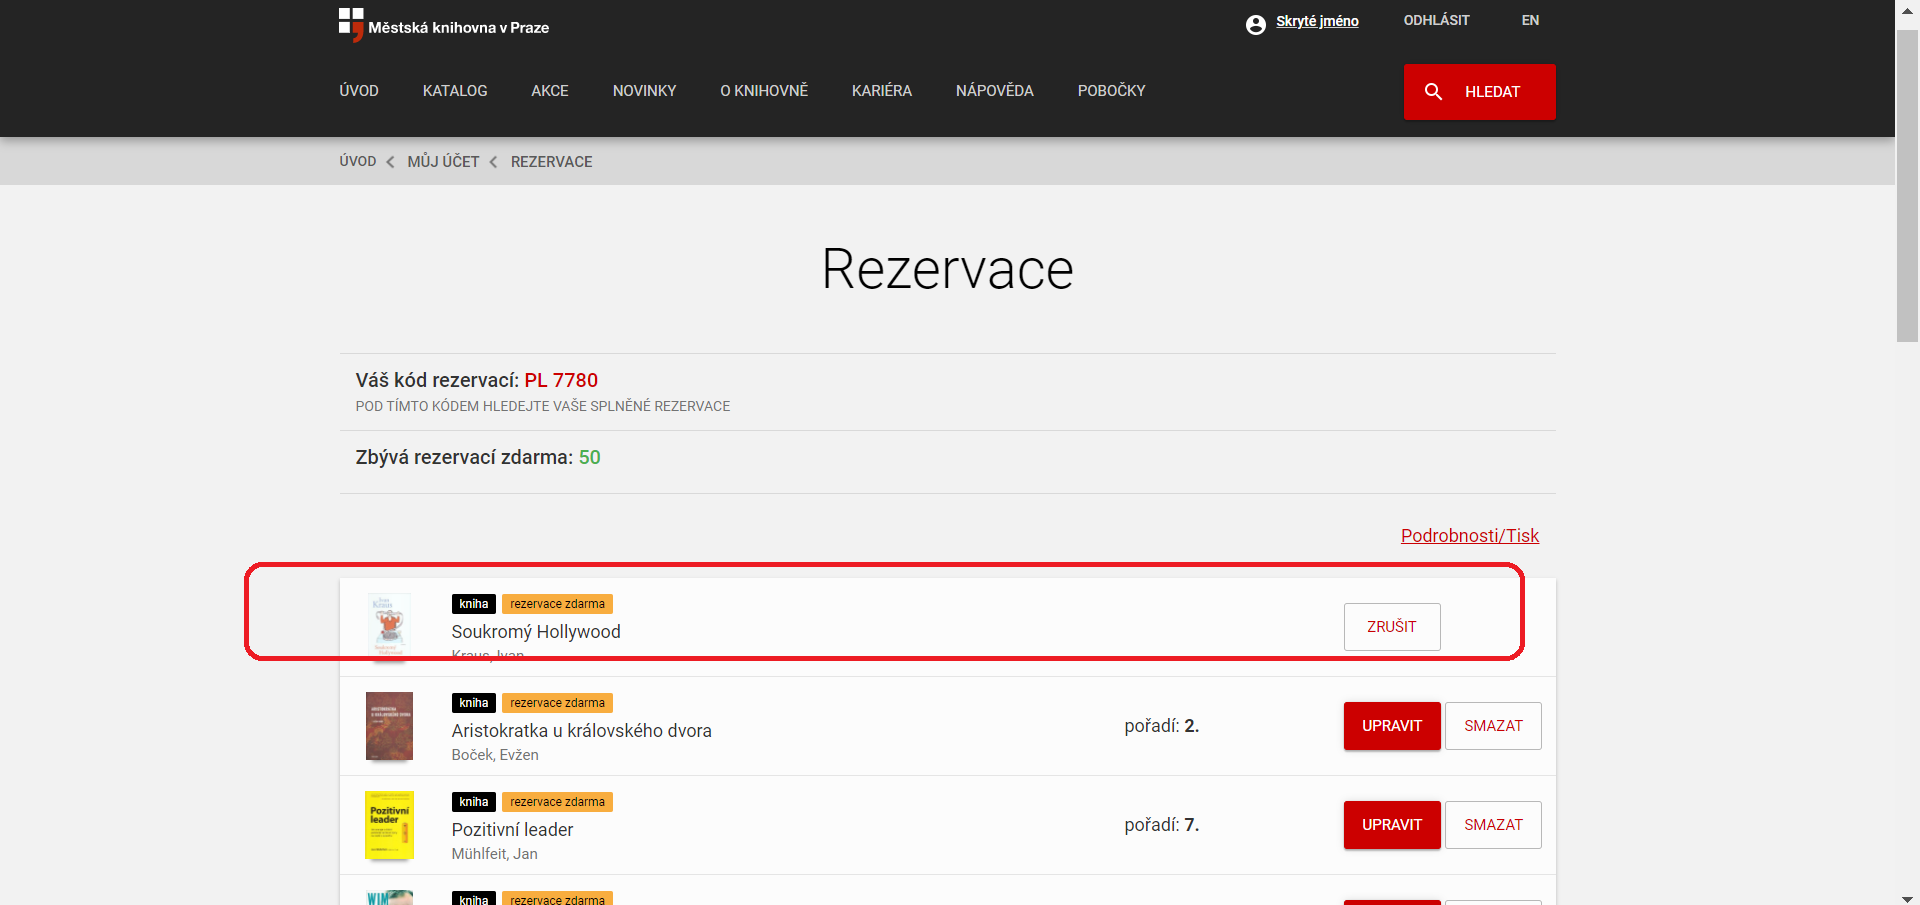Screen dimensions: 1920x905
Task: Open the Novinky section
Action: pos(644,91)
